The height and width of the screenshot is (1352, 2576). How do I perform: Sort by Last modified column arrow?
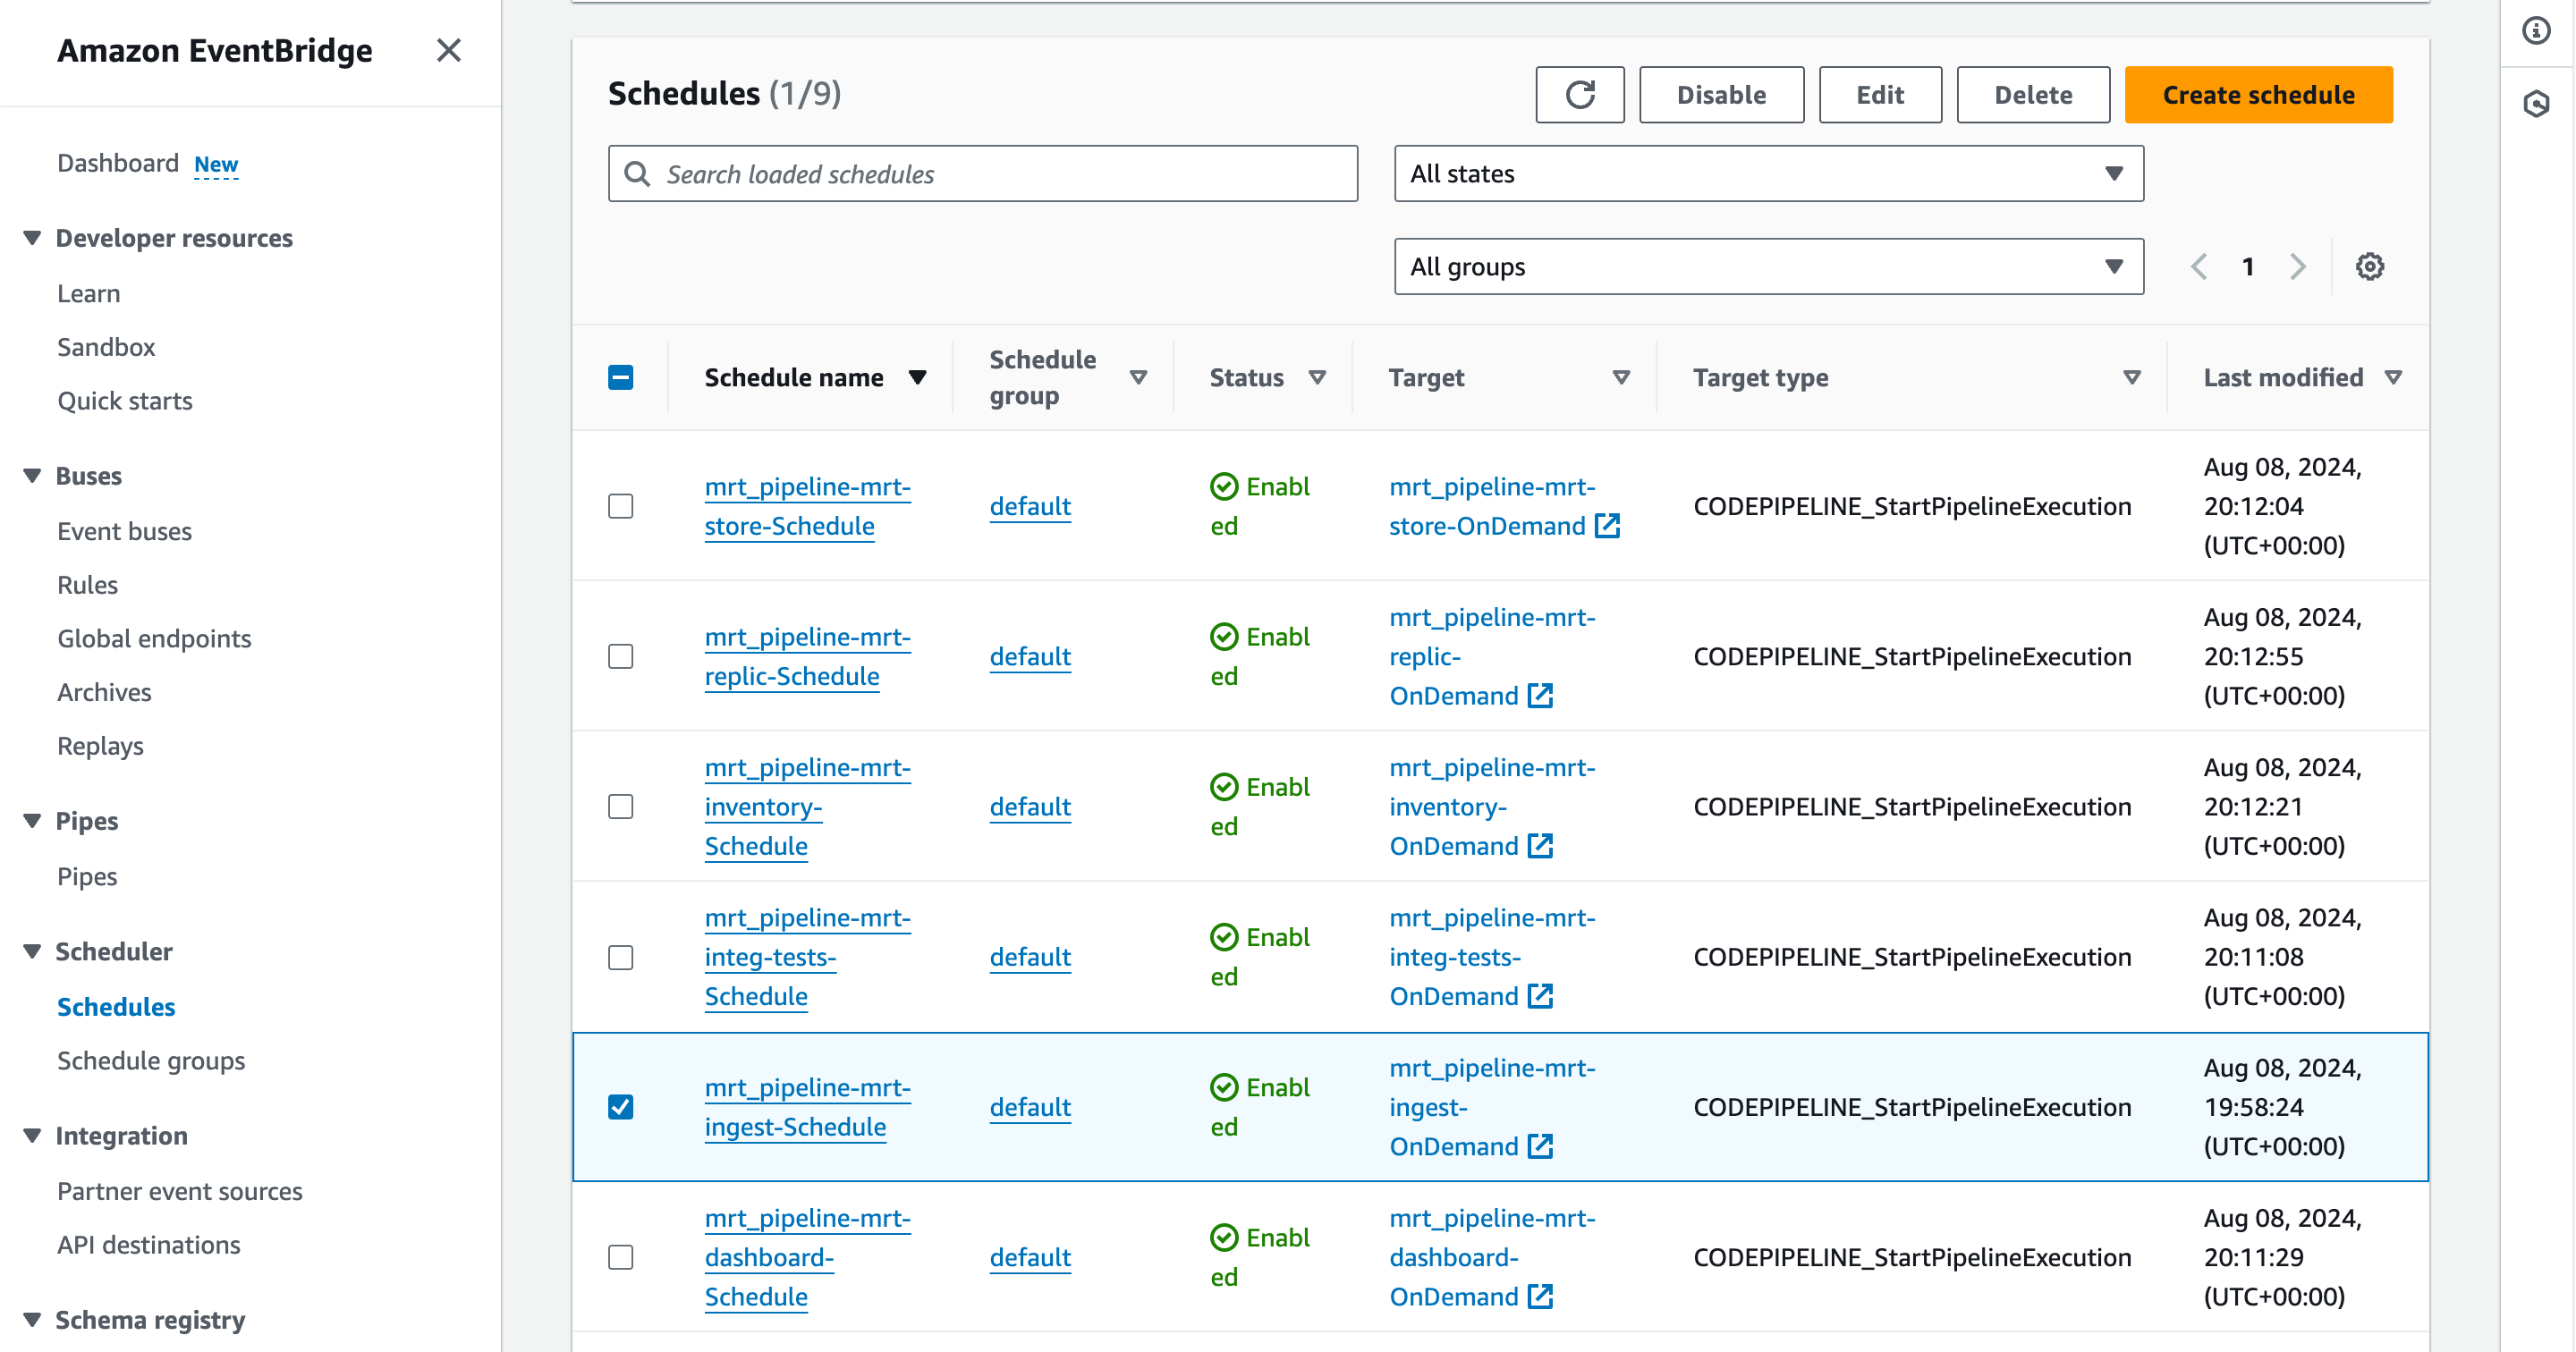pyautogui.click(x=2392, y=378)
